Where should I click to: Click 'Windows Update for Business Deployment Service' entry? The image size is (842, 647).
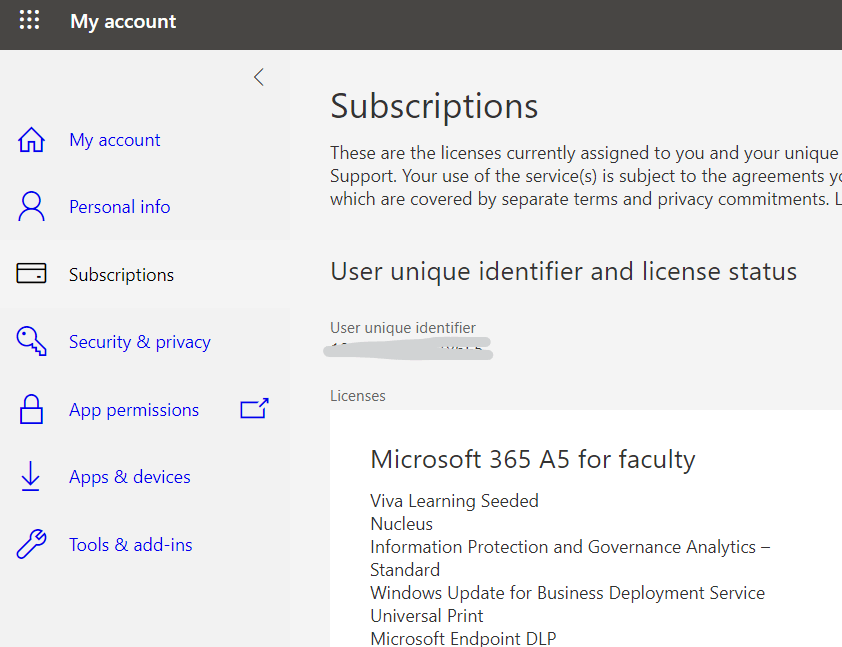click(x=568, y=593)
